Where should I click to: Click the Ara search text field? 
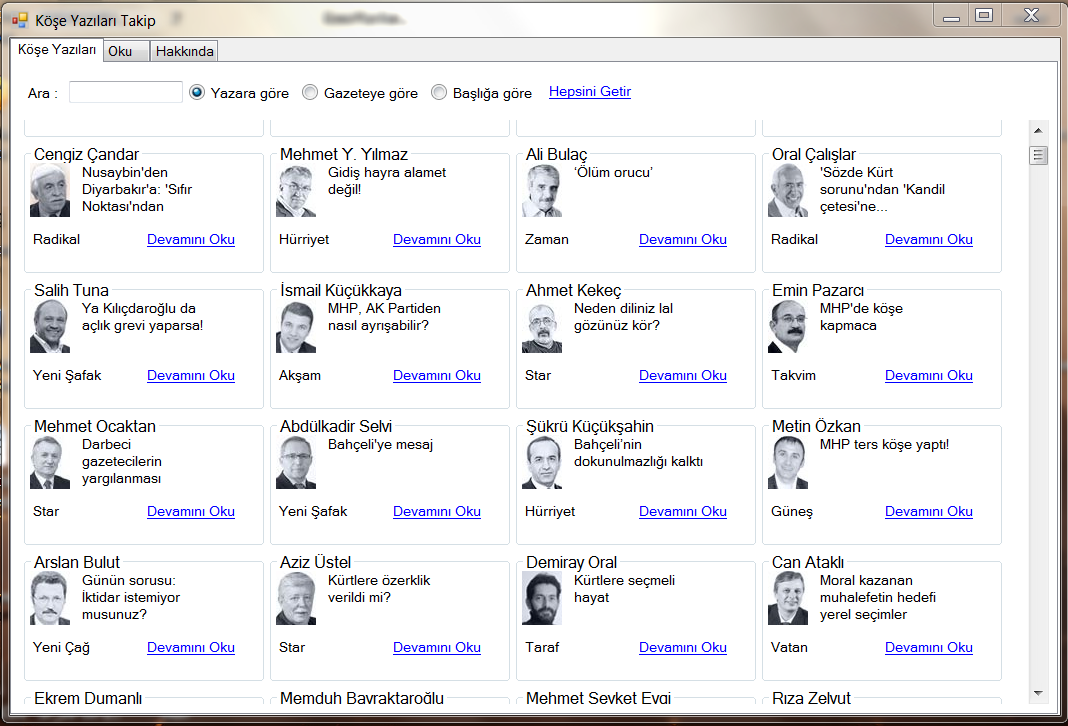click(126, 93)
